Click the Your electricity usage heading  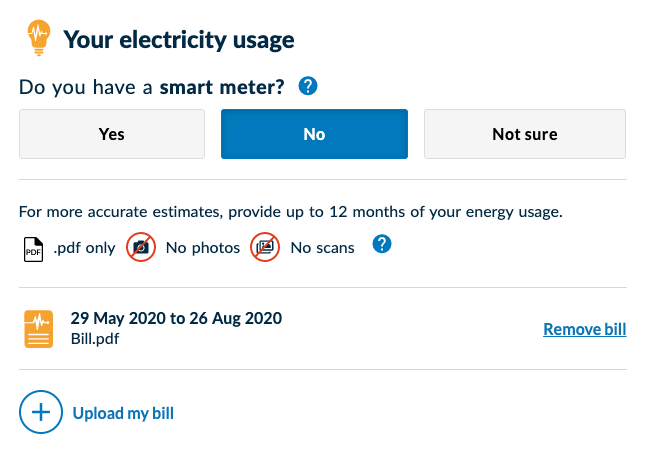pos(179,40)
